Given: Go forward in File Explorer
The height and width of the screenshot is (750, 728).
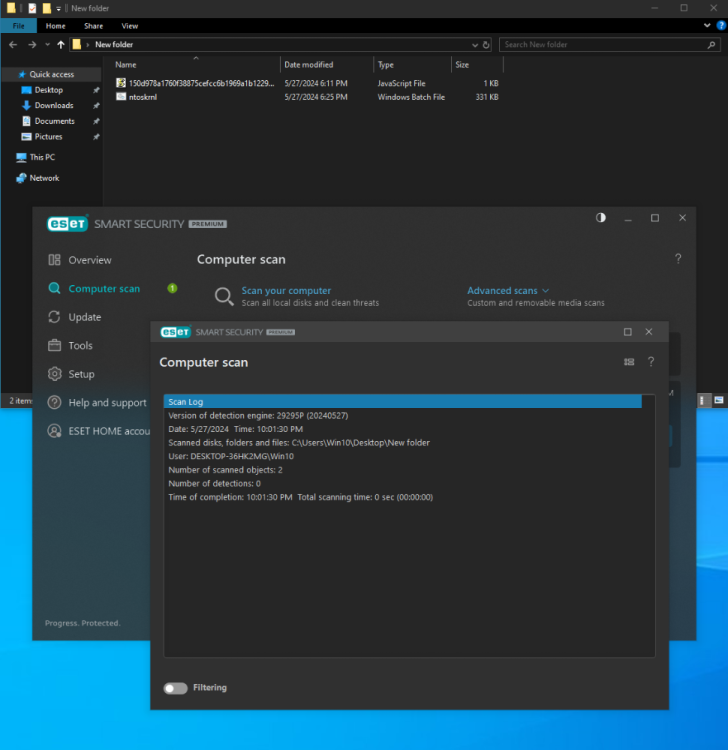Looking at the screenshot, I should pyautogui.click(x=32, y=44).
